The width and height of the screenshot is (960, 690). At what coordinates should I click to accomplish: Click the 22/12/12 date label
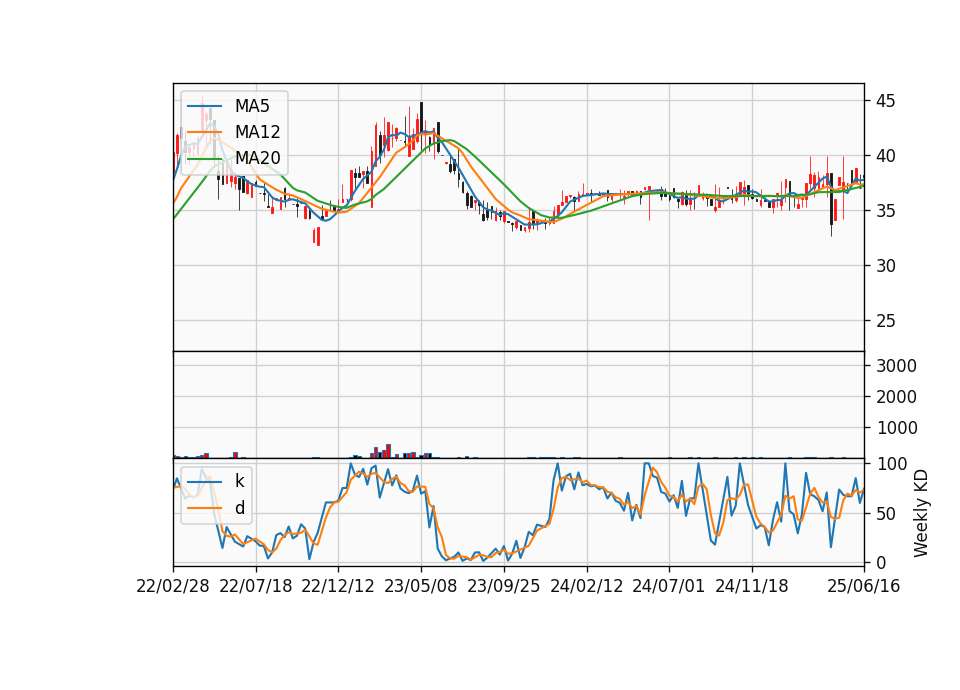click(x=338, y=586)
